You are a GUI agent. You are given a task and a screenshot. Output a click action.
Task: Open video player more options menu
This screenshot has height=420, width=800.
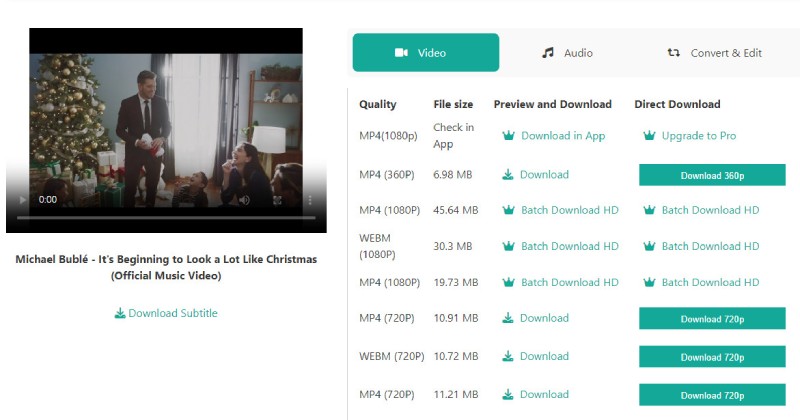[309, 200]
